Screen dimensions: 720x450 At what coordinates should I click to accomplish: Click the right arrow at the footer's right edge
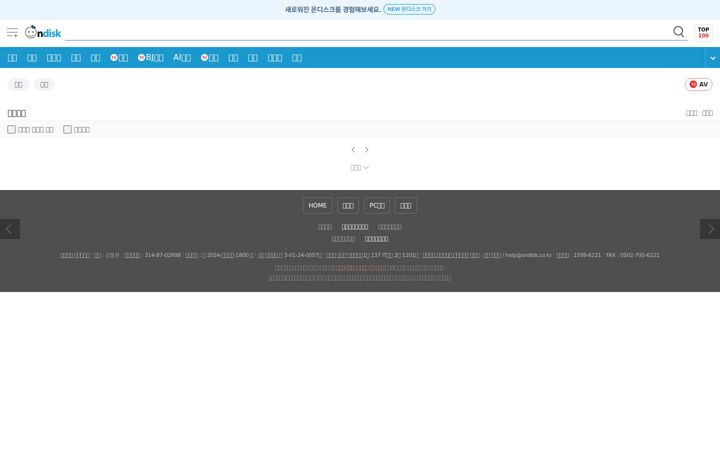click(x=710, y=229)
